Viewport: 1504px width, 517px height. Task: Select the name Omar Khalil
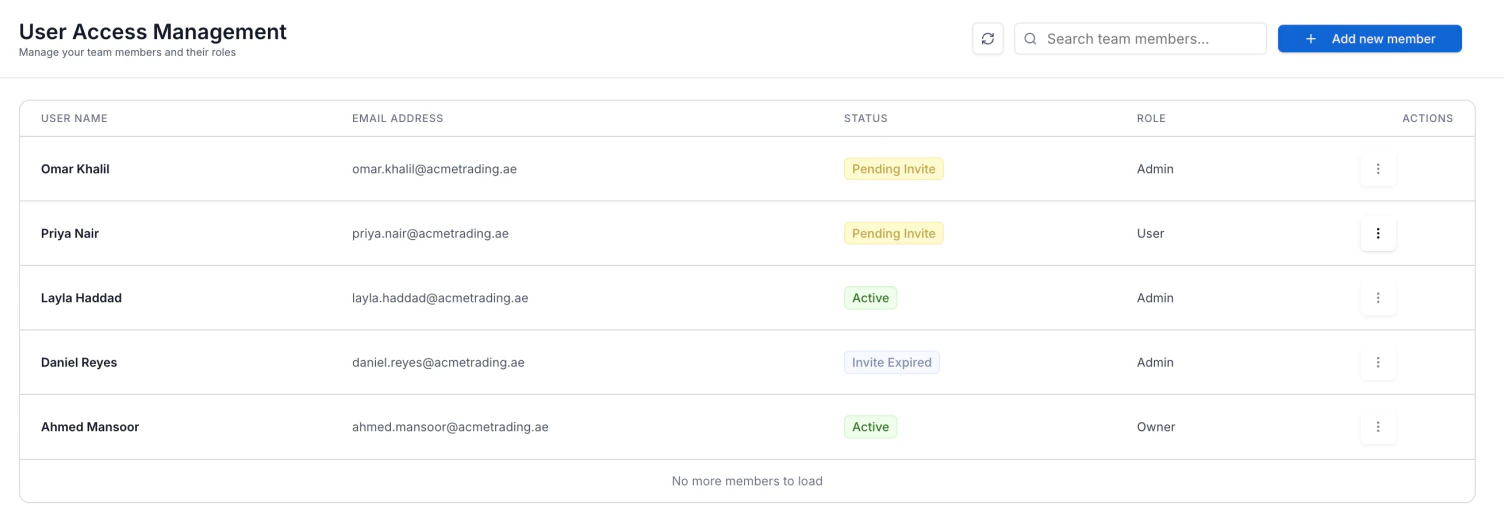pos(75,169)
